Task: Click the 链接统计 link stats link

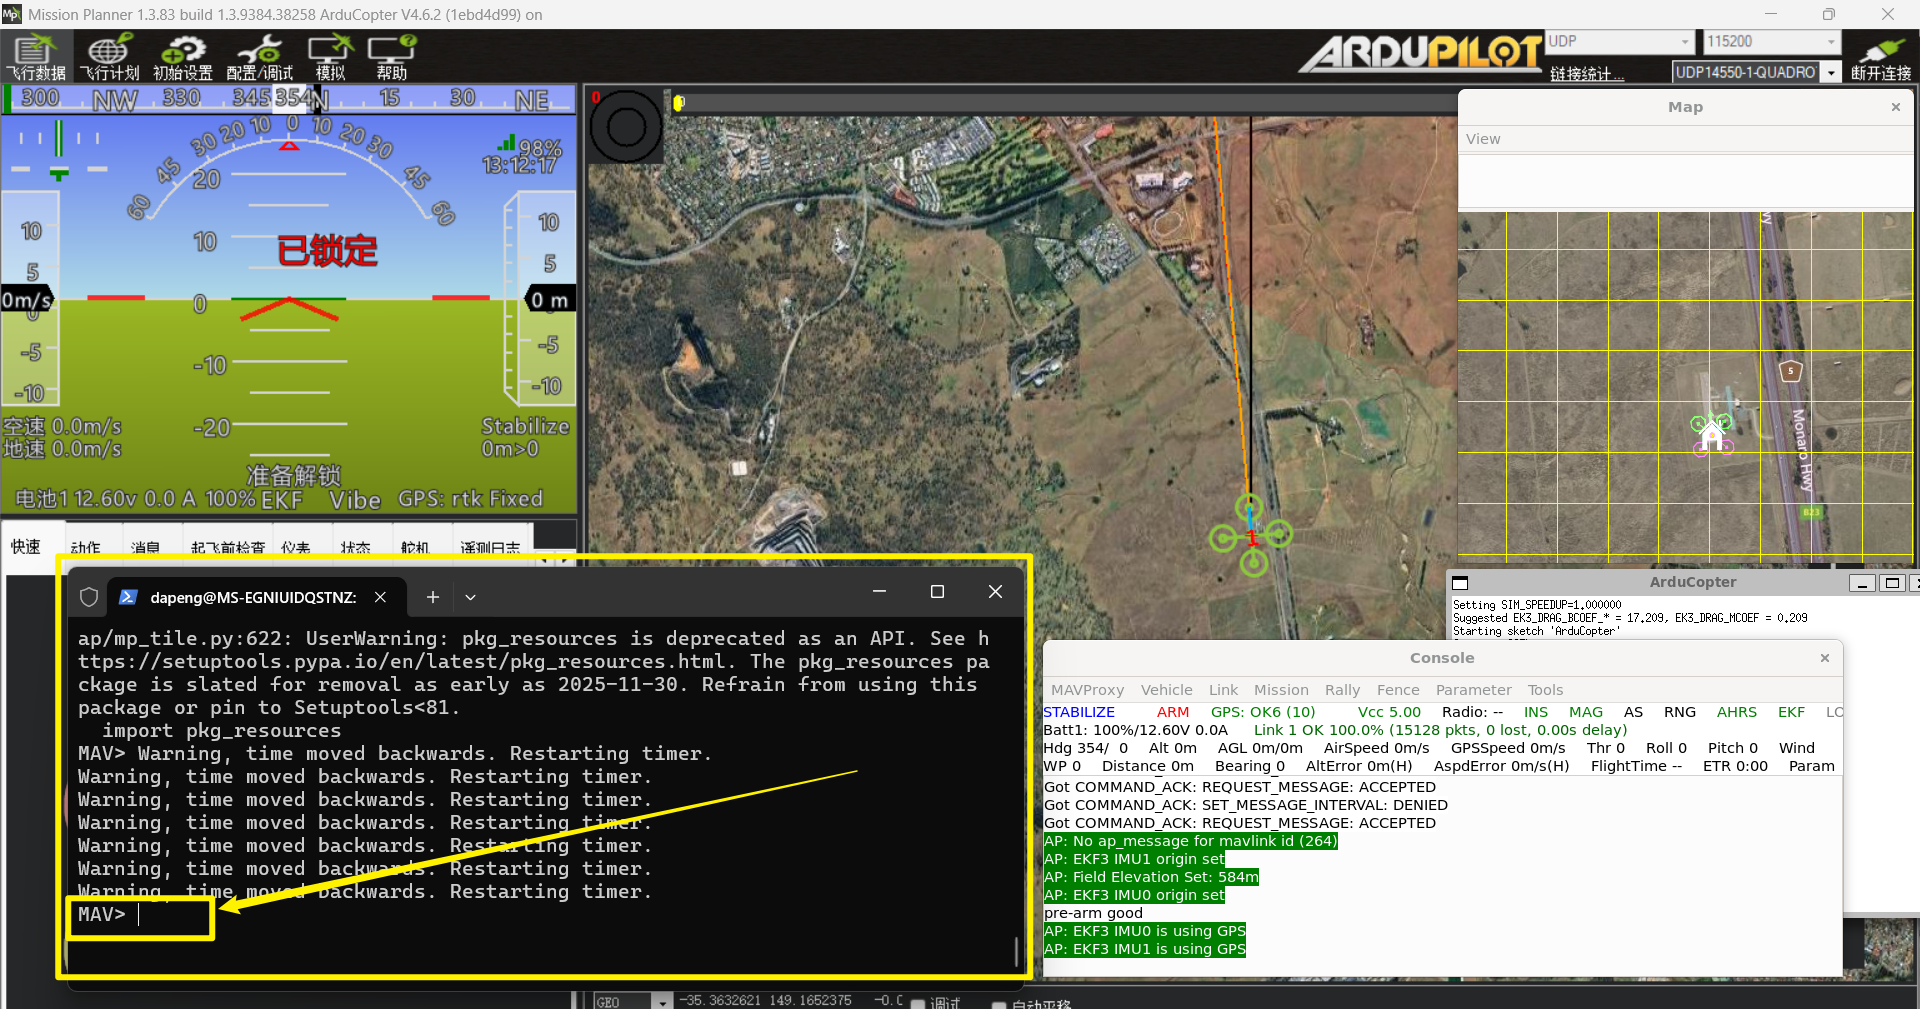Action: point(1587,74)
